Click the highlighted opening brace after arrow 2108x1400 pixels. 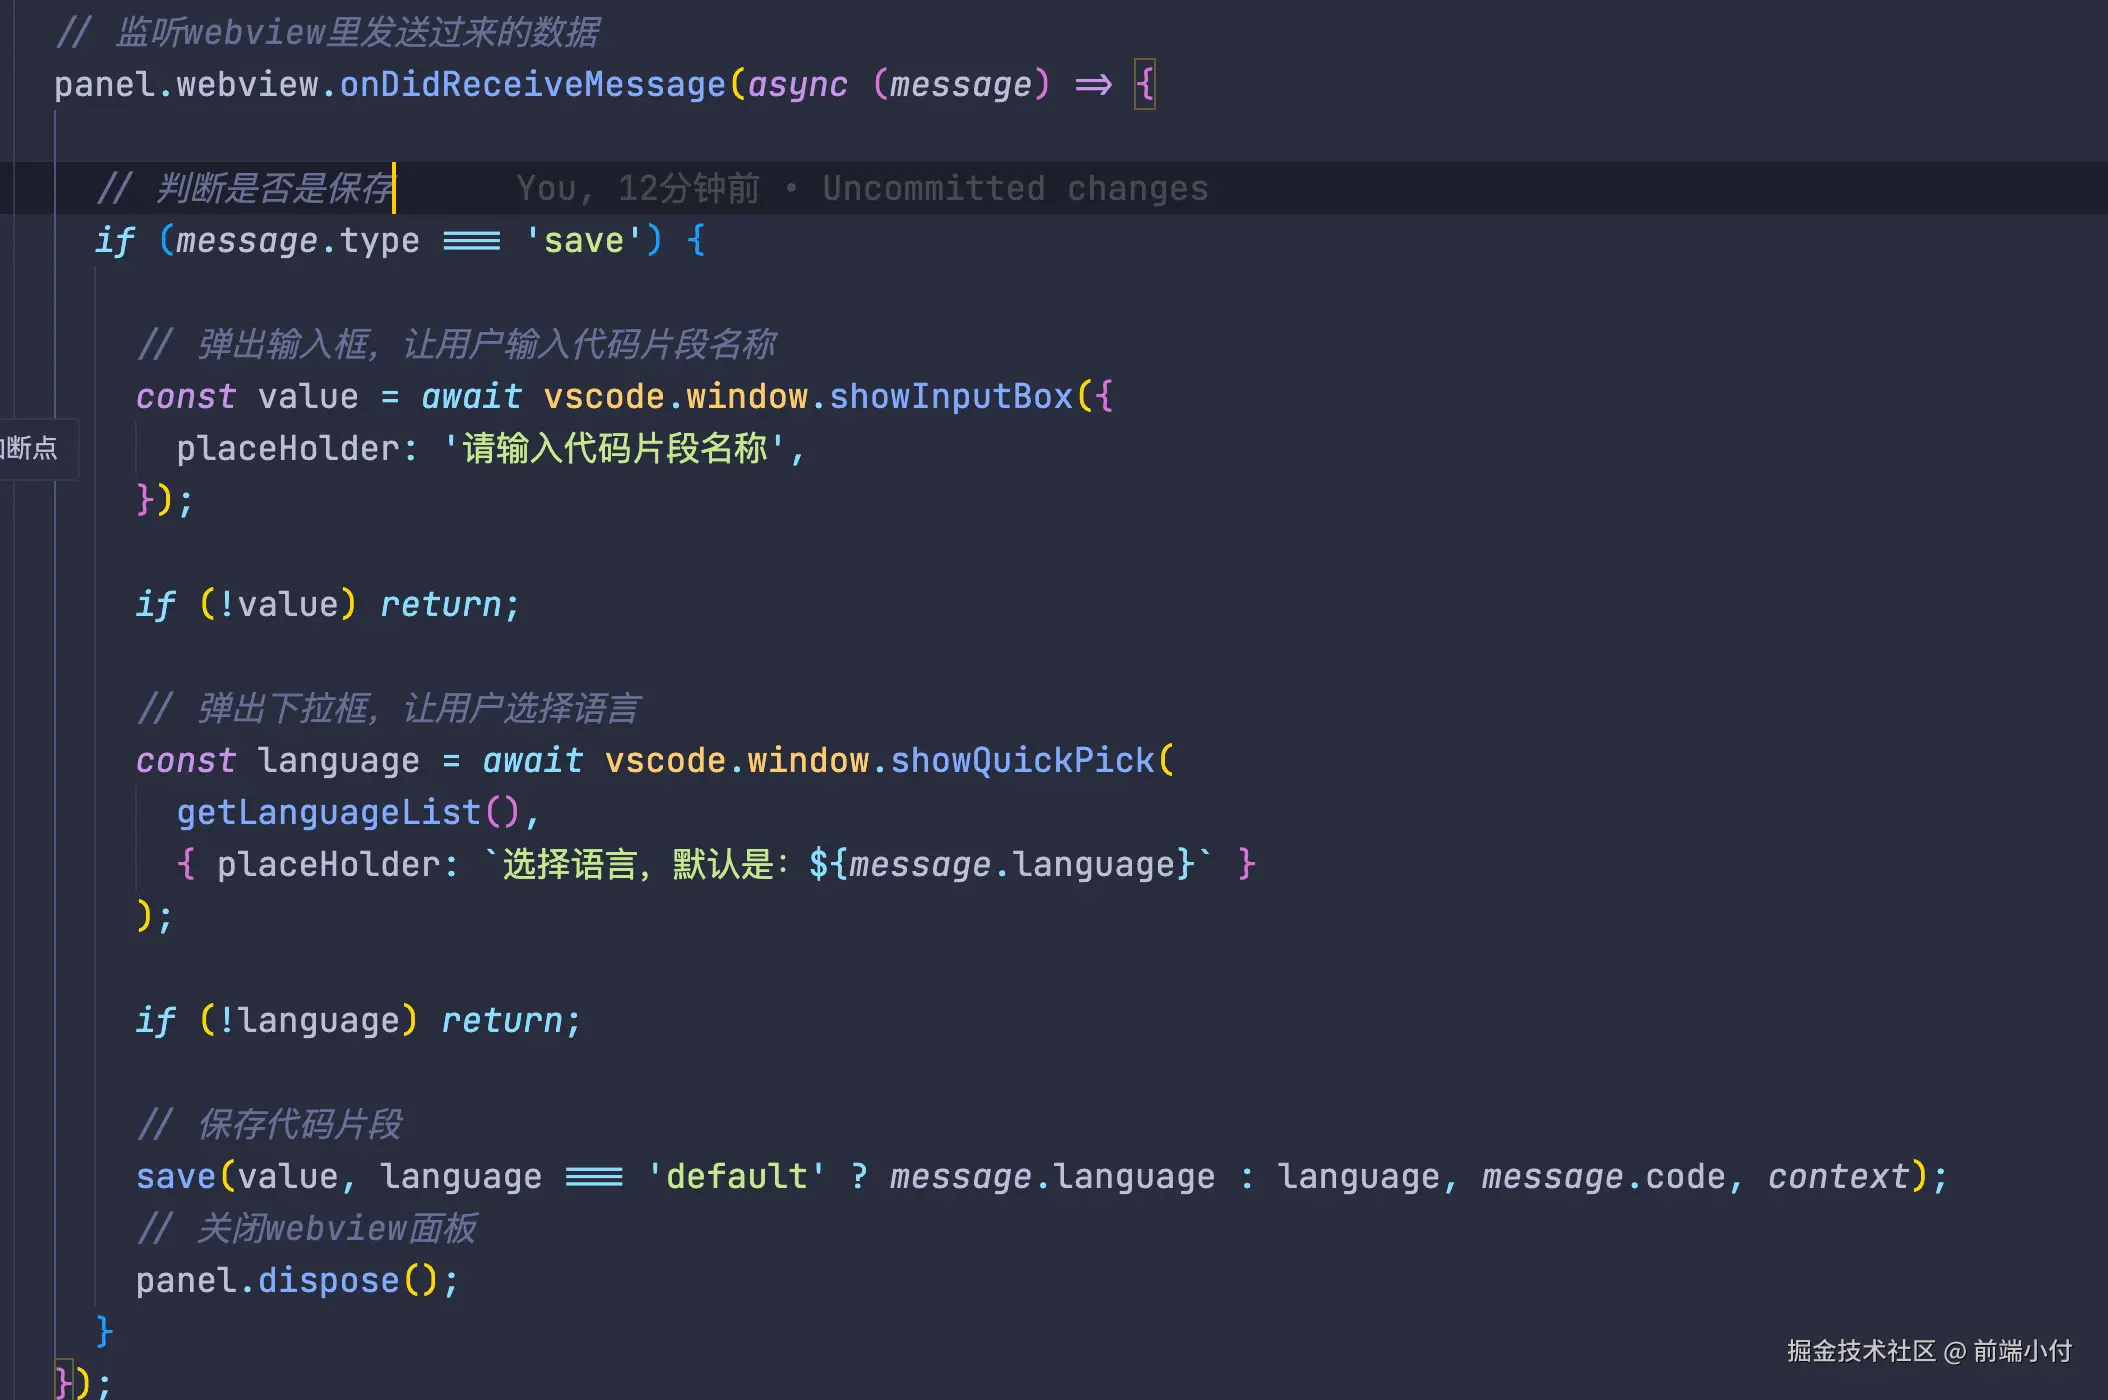point(1145,85)
